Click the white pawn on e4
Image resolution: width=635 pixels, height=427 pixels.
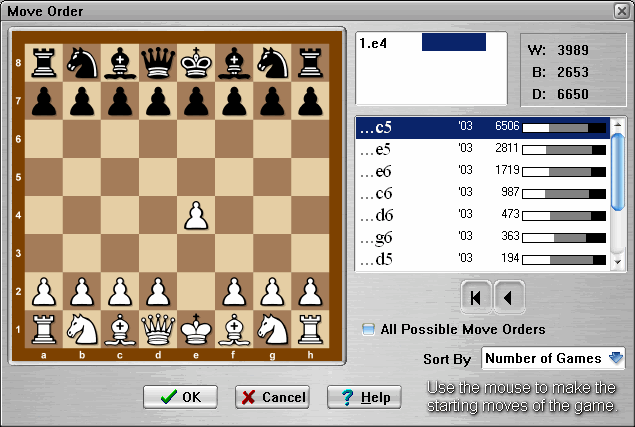coord(196,215)
